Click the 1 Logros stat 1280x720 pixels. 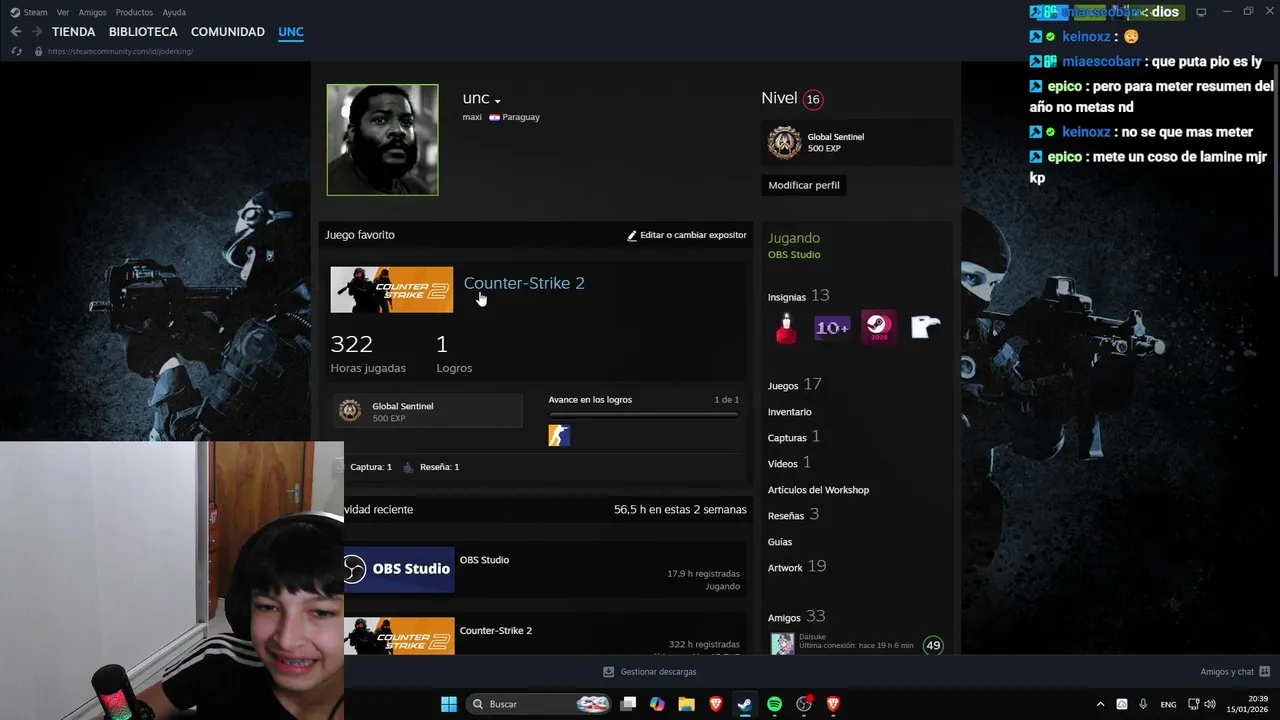pyautogui.click(x=454, y=353)
